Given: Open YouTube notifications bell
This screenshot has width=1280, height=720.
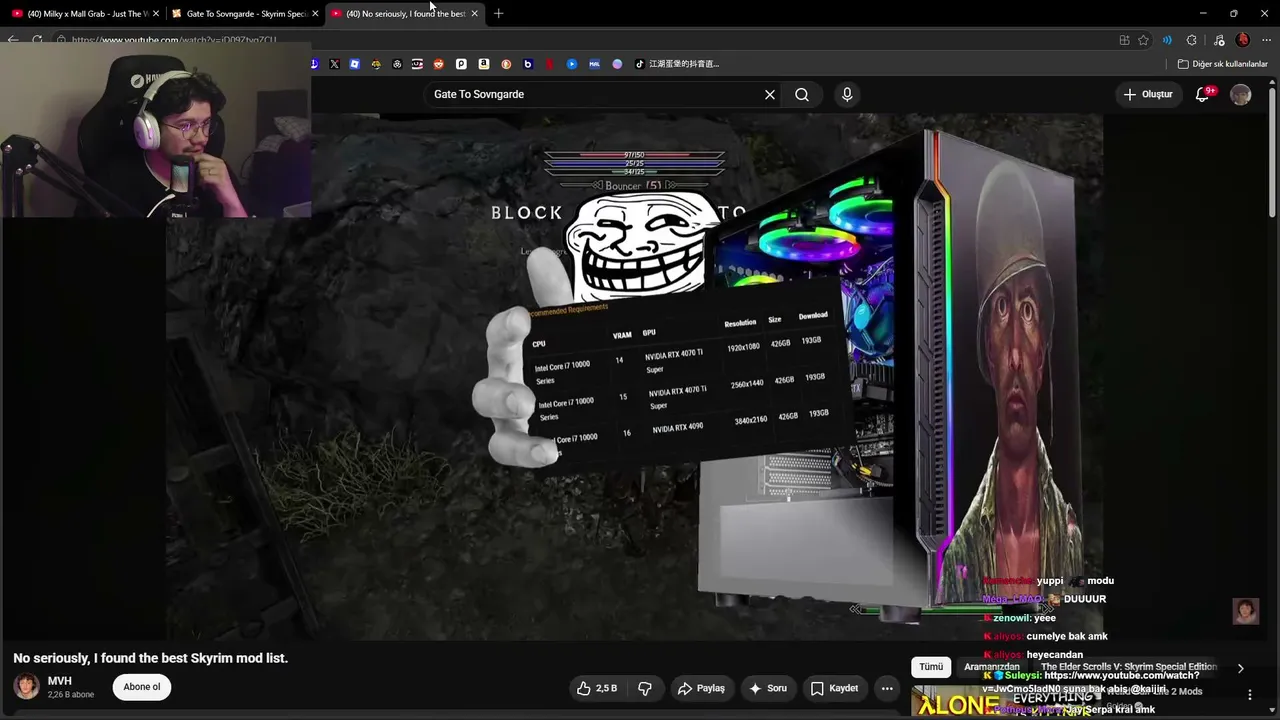Looking at the screenshot, I should point(1204,94).
